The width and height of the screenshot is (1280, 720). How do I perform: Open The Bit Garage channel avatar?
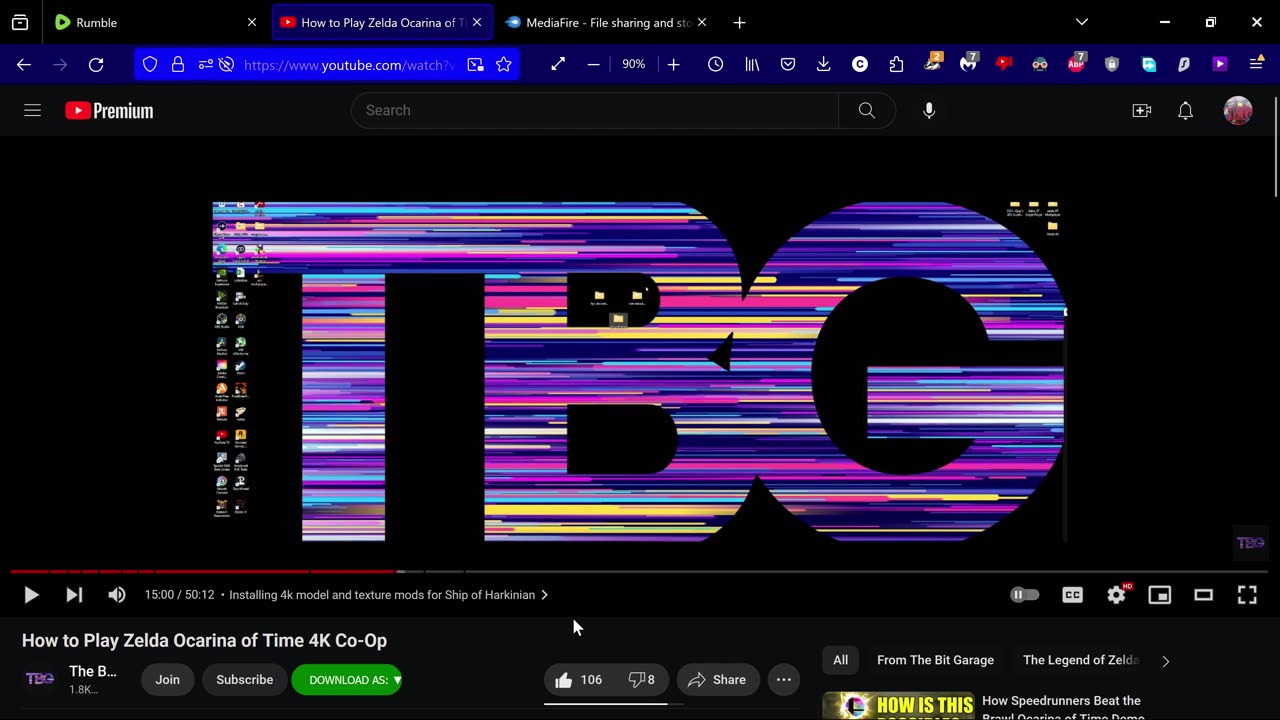point(40,680)
